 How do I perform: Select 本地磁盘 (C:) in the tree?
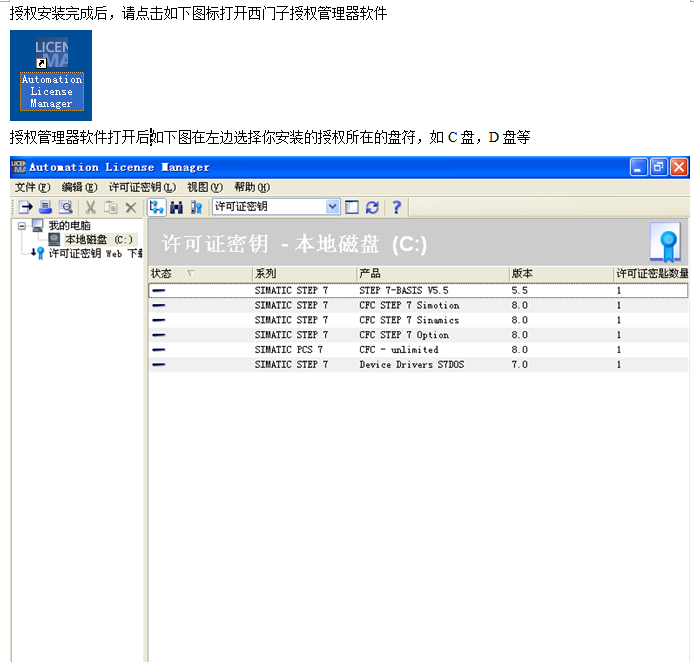(x=99, y=240)
